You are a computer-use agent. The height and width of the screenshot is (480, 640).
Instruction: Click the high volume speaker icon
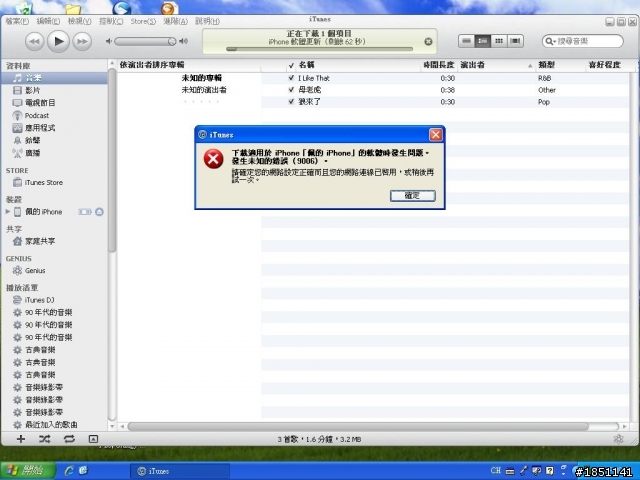(x=184, y=41)
